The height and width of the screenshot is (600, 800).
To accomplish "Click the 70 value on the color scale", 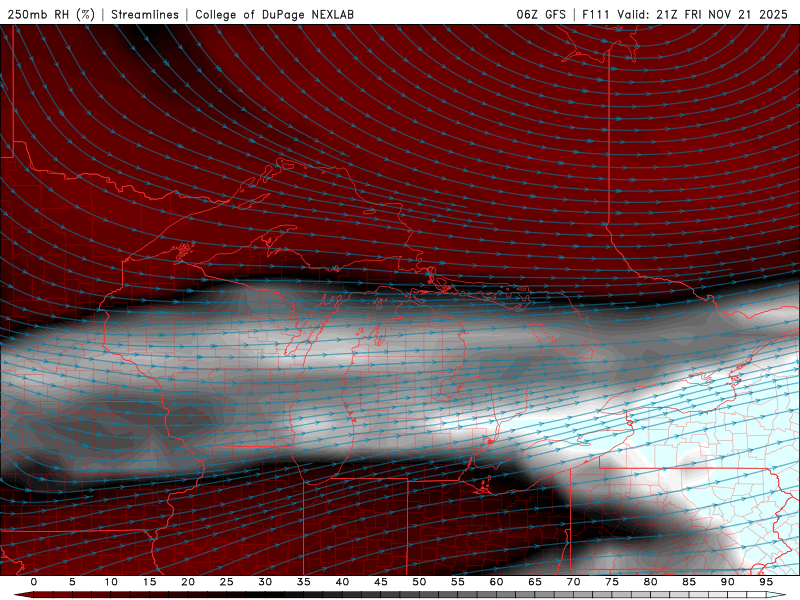I will pos(573,582).
